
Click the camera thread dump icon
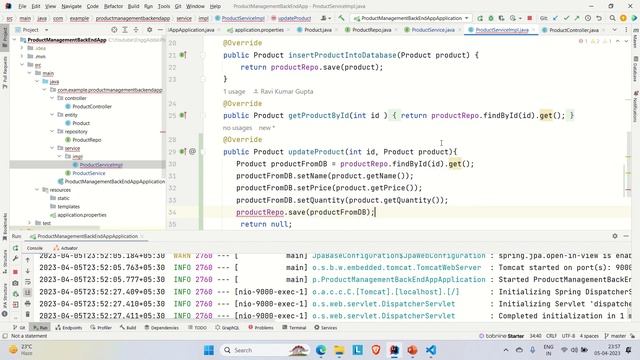pos(16,283)
